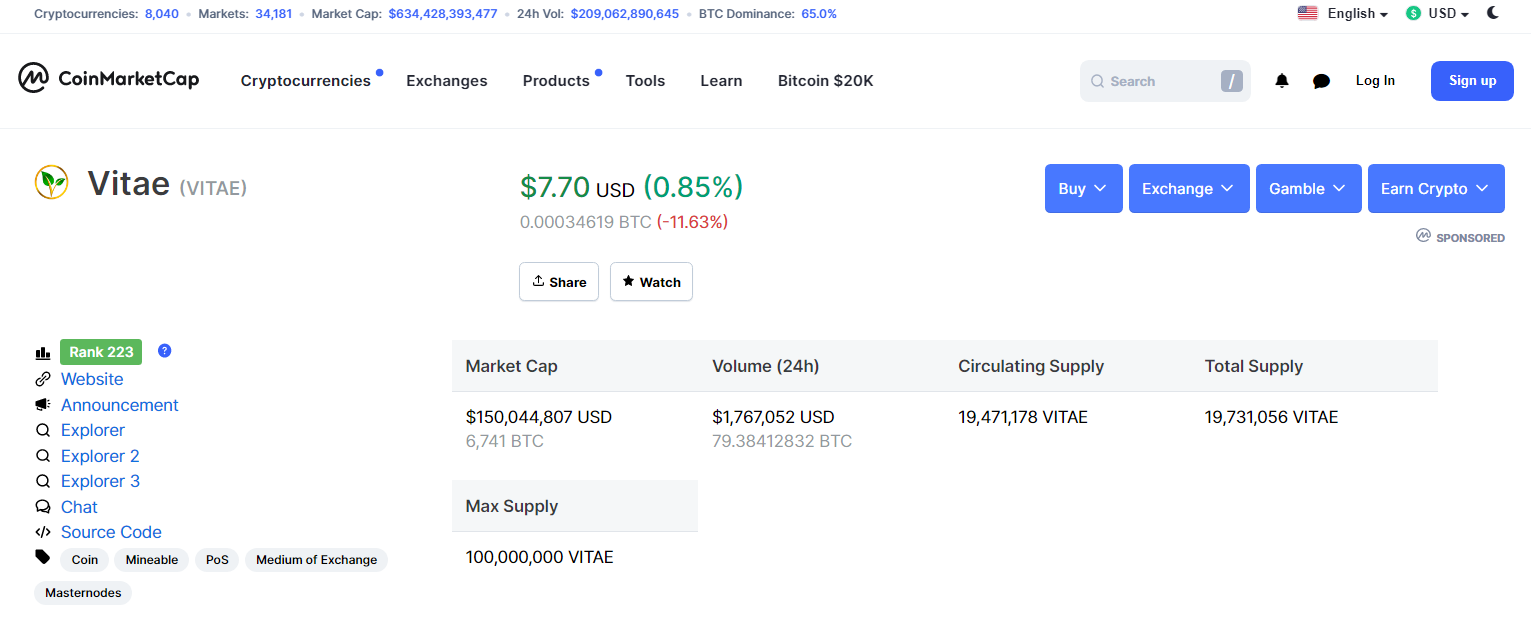Expand the Exchange dropdown button

1189,188
